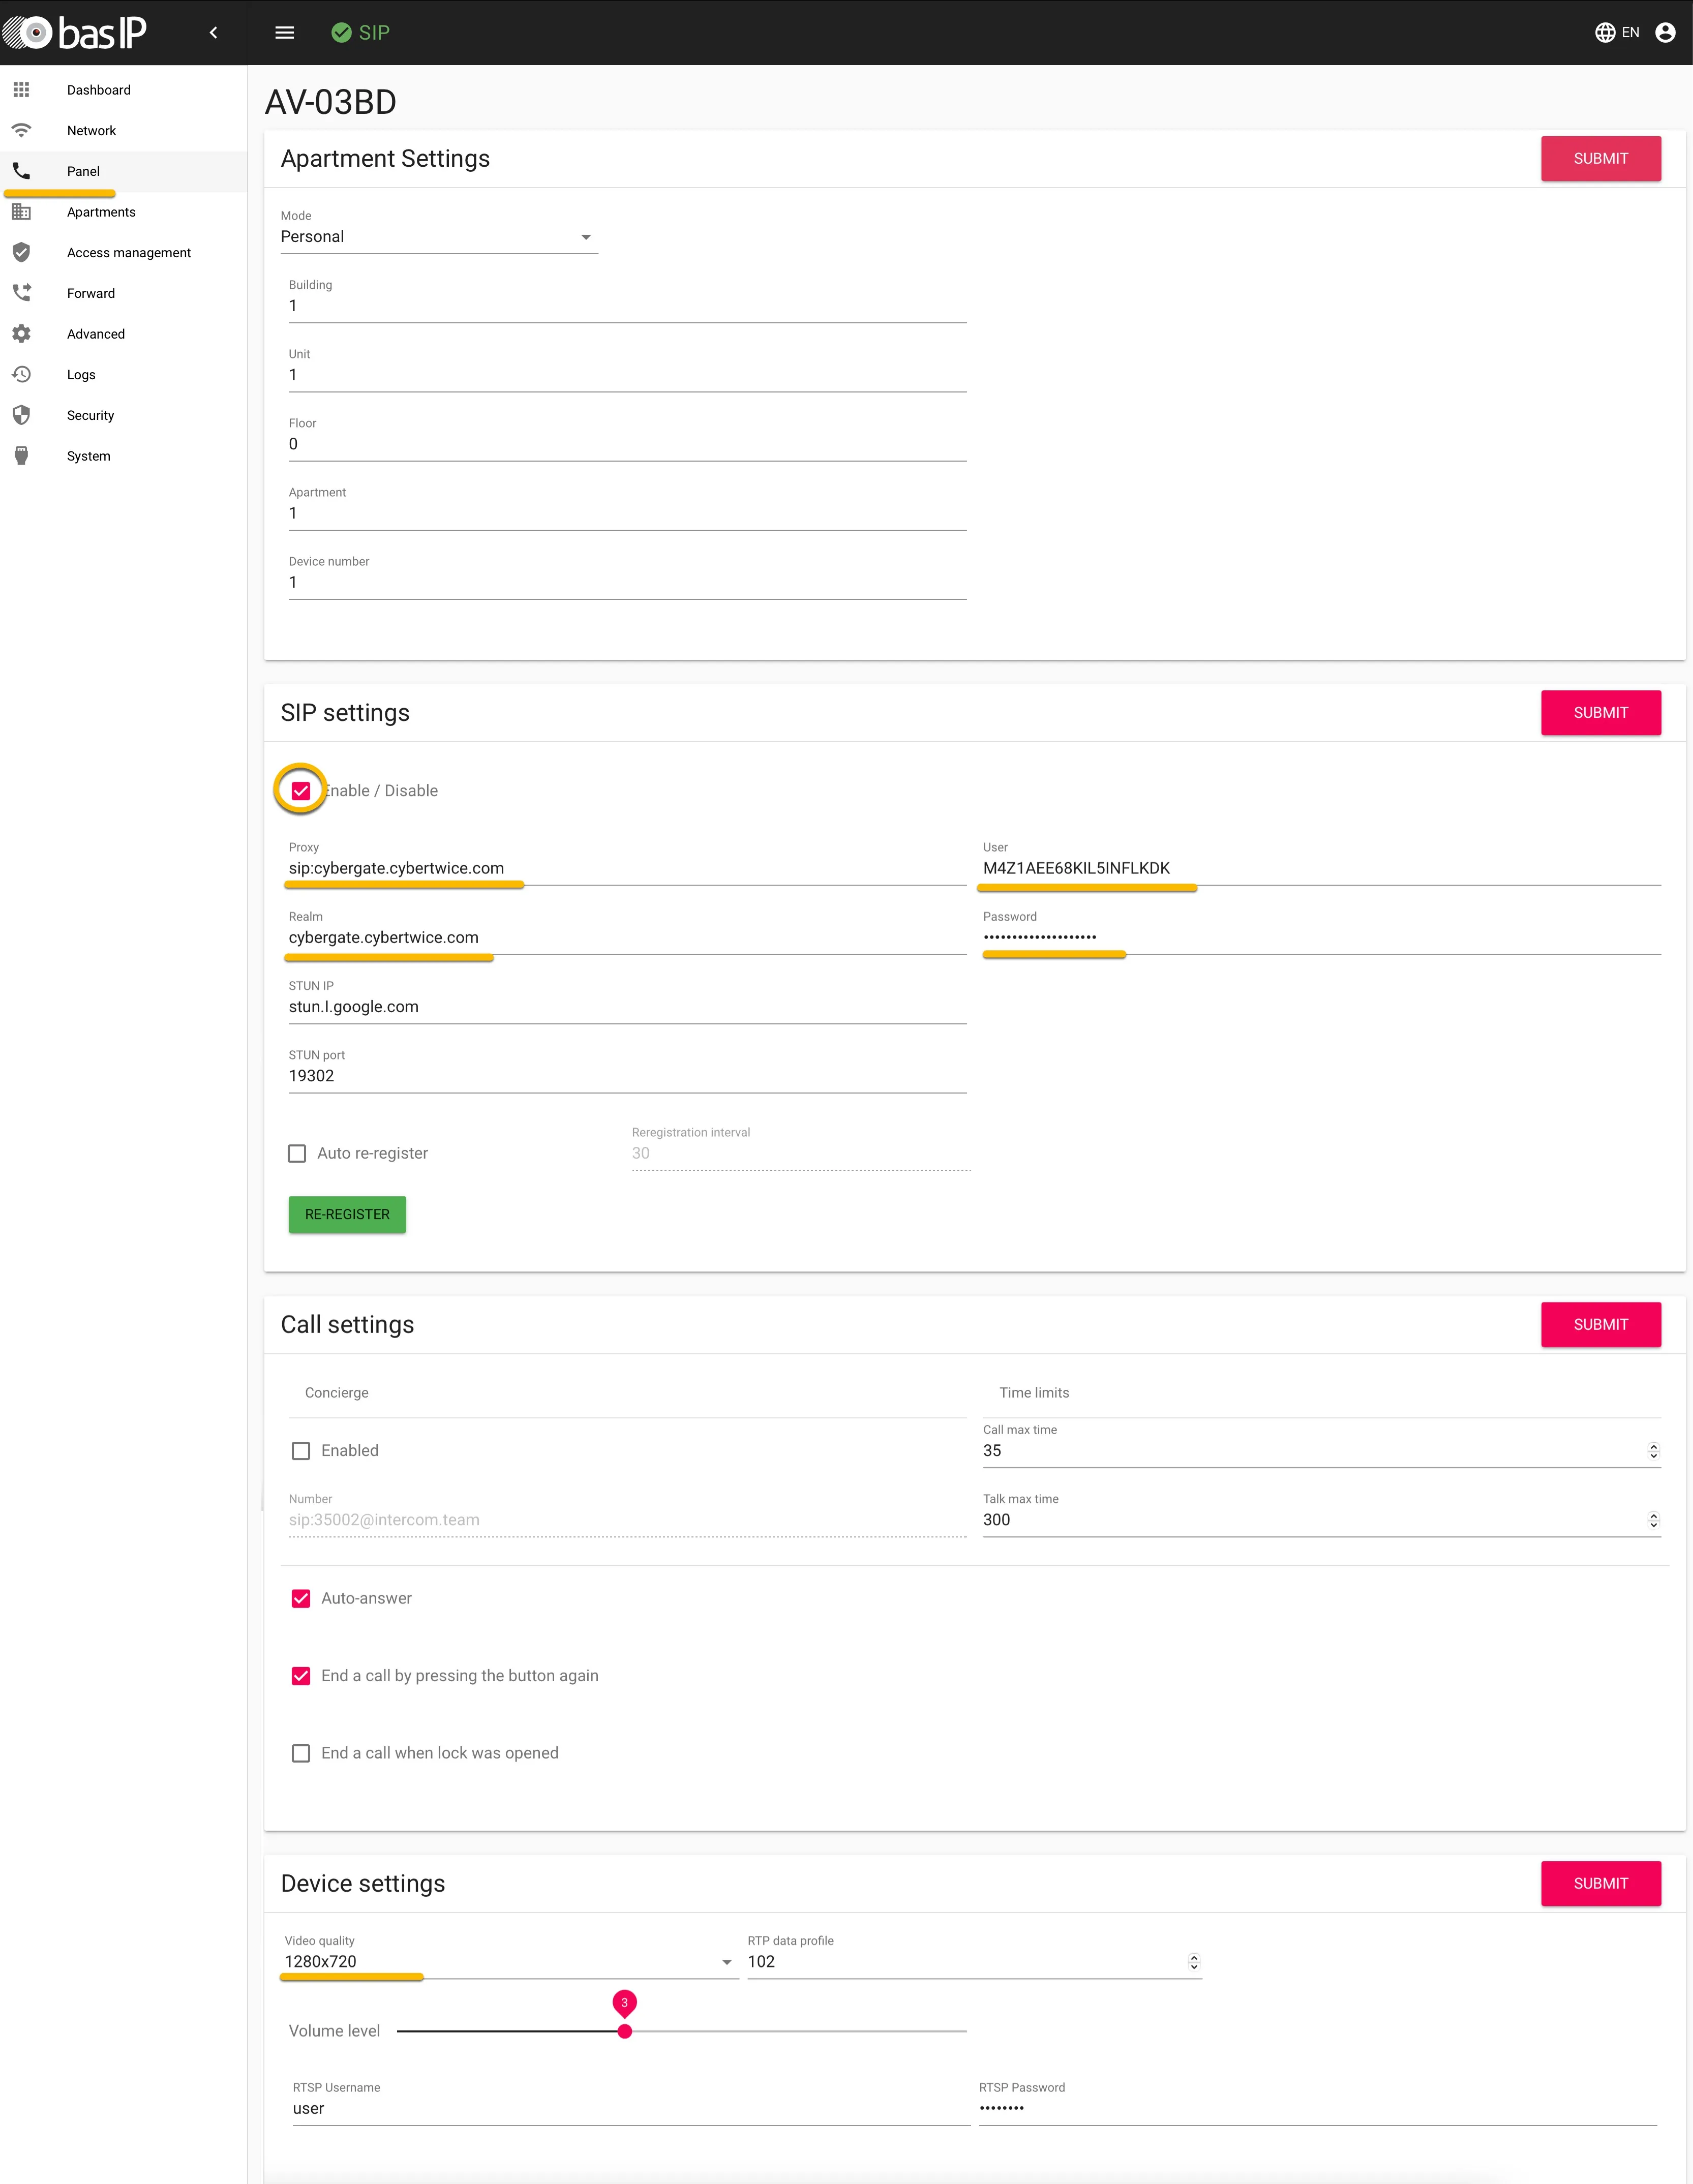
Task: Toggle SIP Enable / Disable checkbox
Action: point(301,790)
